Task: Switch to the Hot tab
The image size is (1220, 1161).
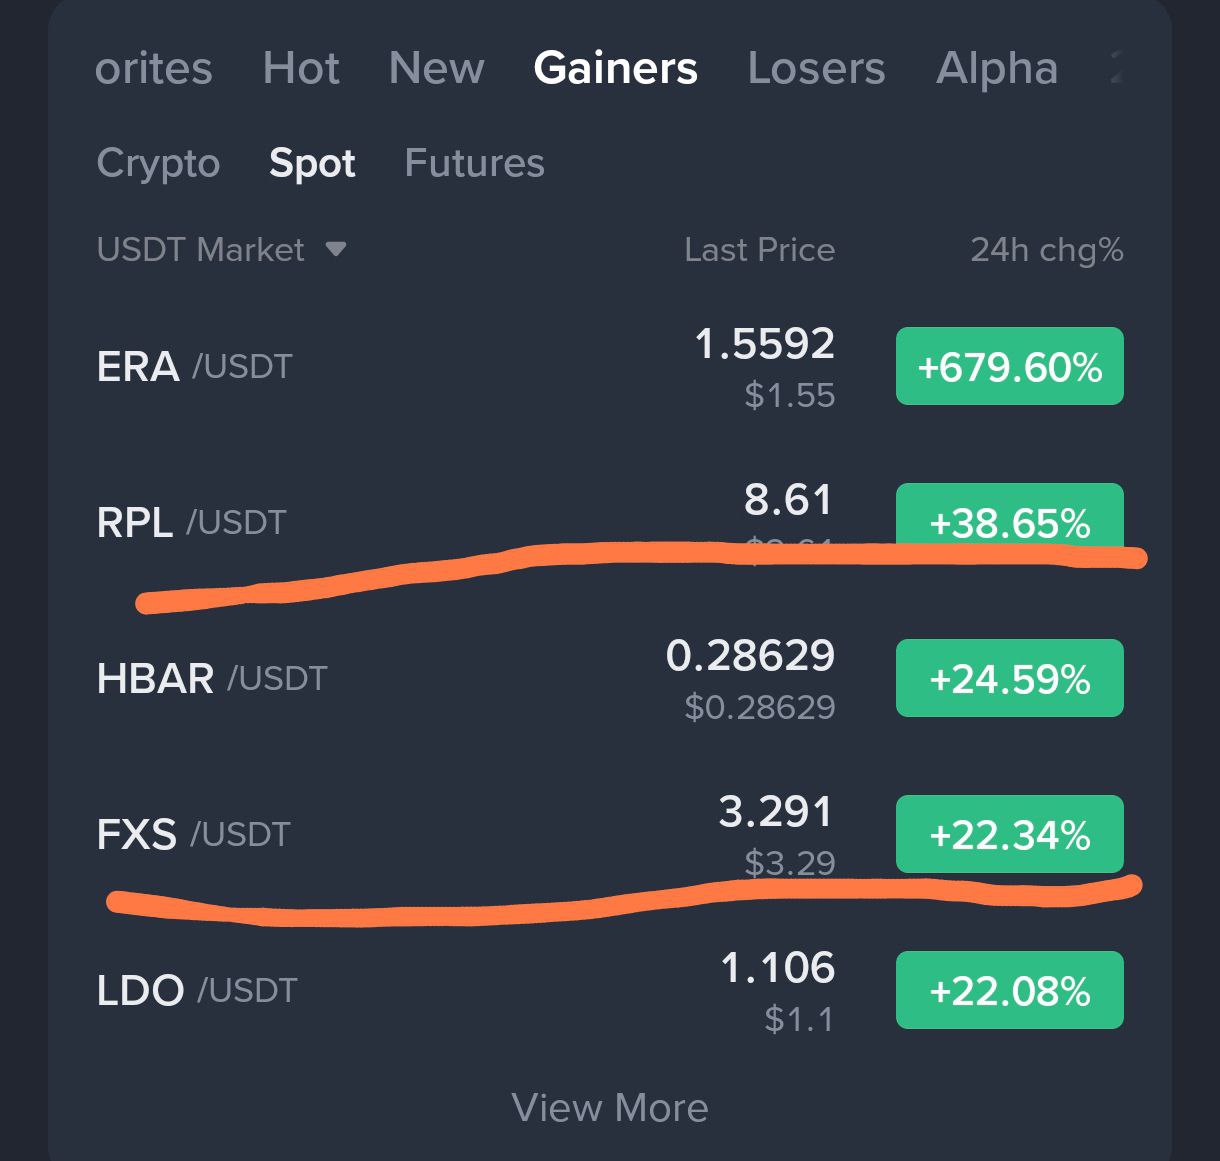Action: [301, 68]
